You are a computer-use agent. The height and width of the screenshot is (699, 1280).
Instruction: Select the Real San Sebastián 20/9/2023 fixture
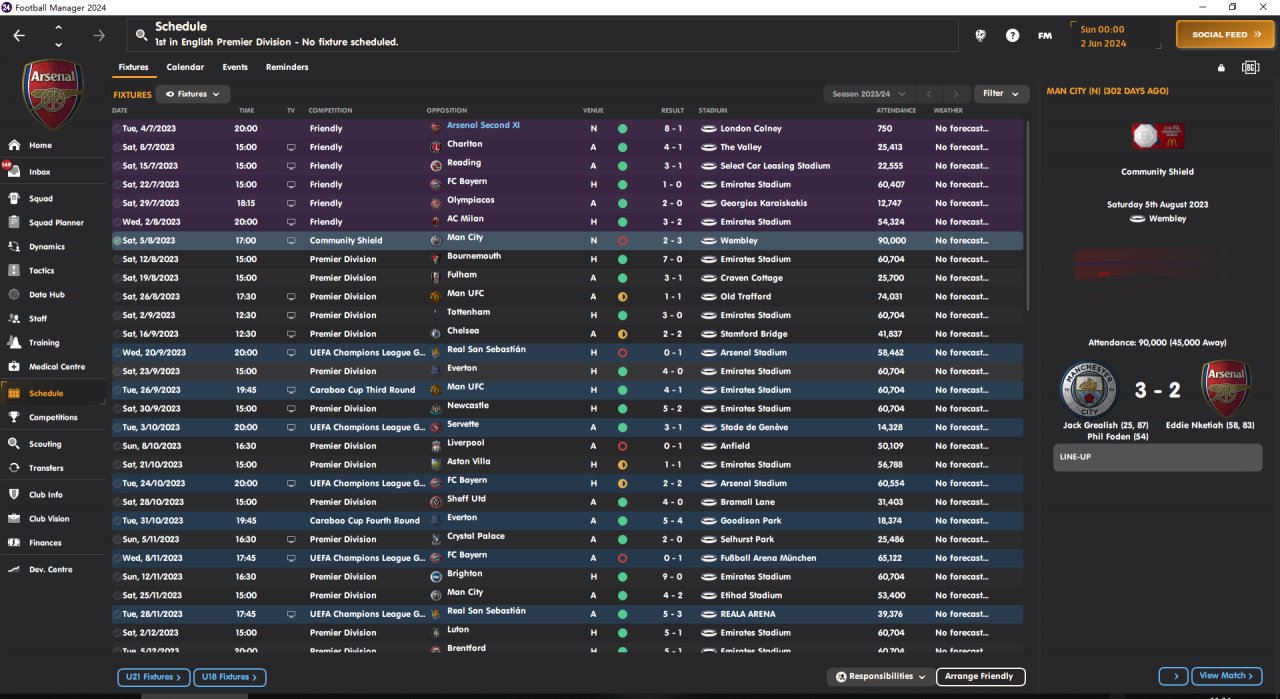(x=485, y=352)
